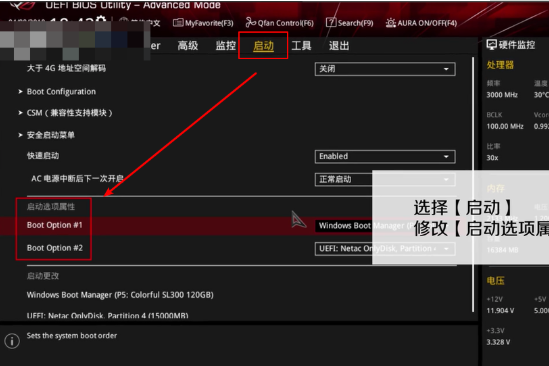The width and height of the screenshot is (549, 366).
Task: Open Qfan Control fan icon
Action: (x=250, y=22)
